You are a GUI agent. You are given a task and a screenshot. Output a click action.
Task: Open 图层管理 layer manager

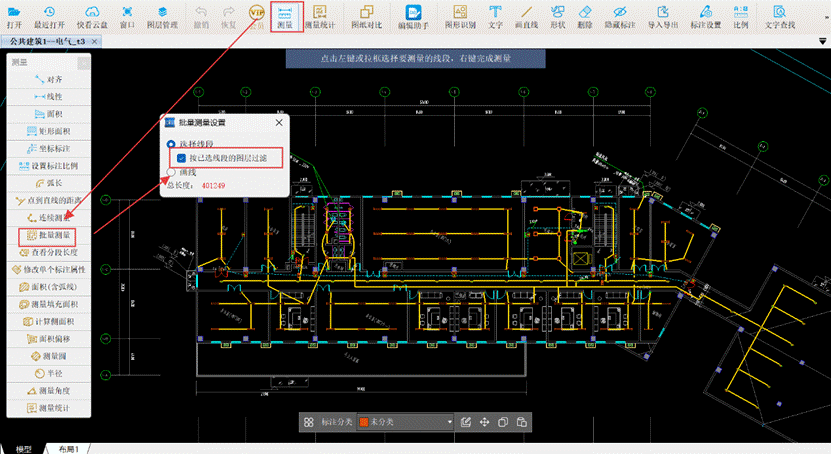click(x=163, y=17)
